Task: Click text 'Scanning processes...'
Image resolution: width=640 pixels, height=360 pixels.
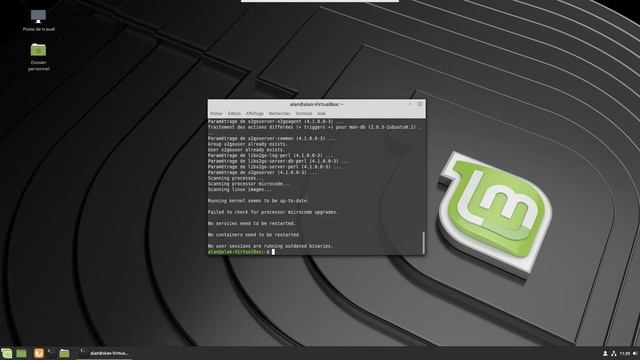Action: tap(236, 178)
